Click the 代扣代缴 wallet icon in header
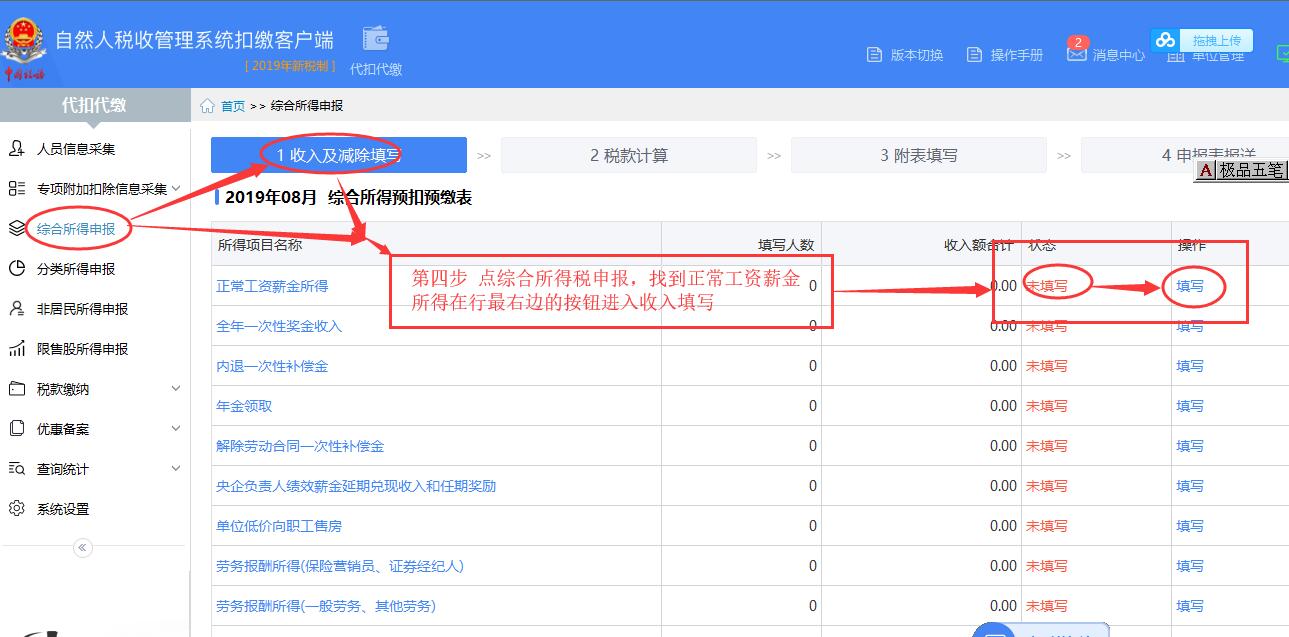 (x=376, y=40)
